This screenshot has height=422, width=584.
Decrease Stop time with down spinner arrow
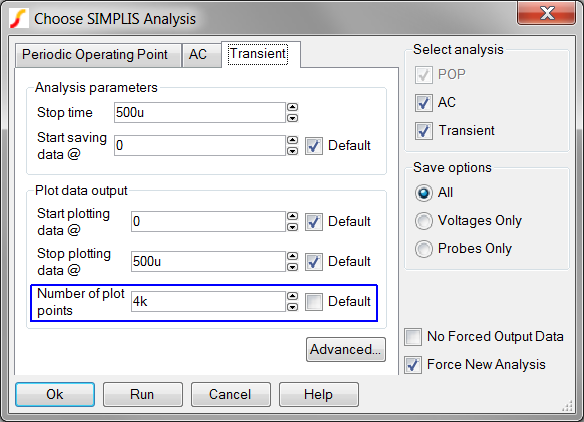point(293,118)
